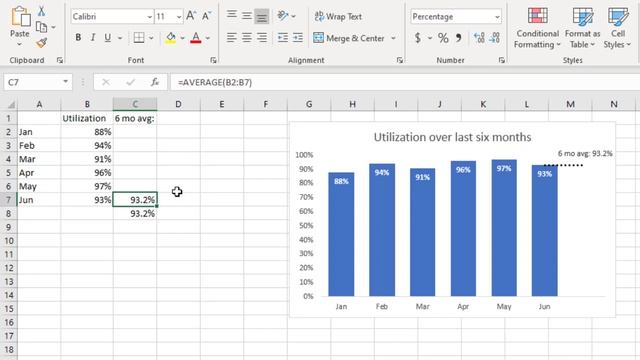Open font color dropdown arrow
The height and width of the screenshot is (360, 640).
[208, 38]
